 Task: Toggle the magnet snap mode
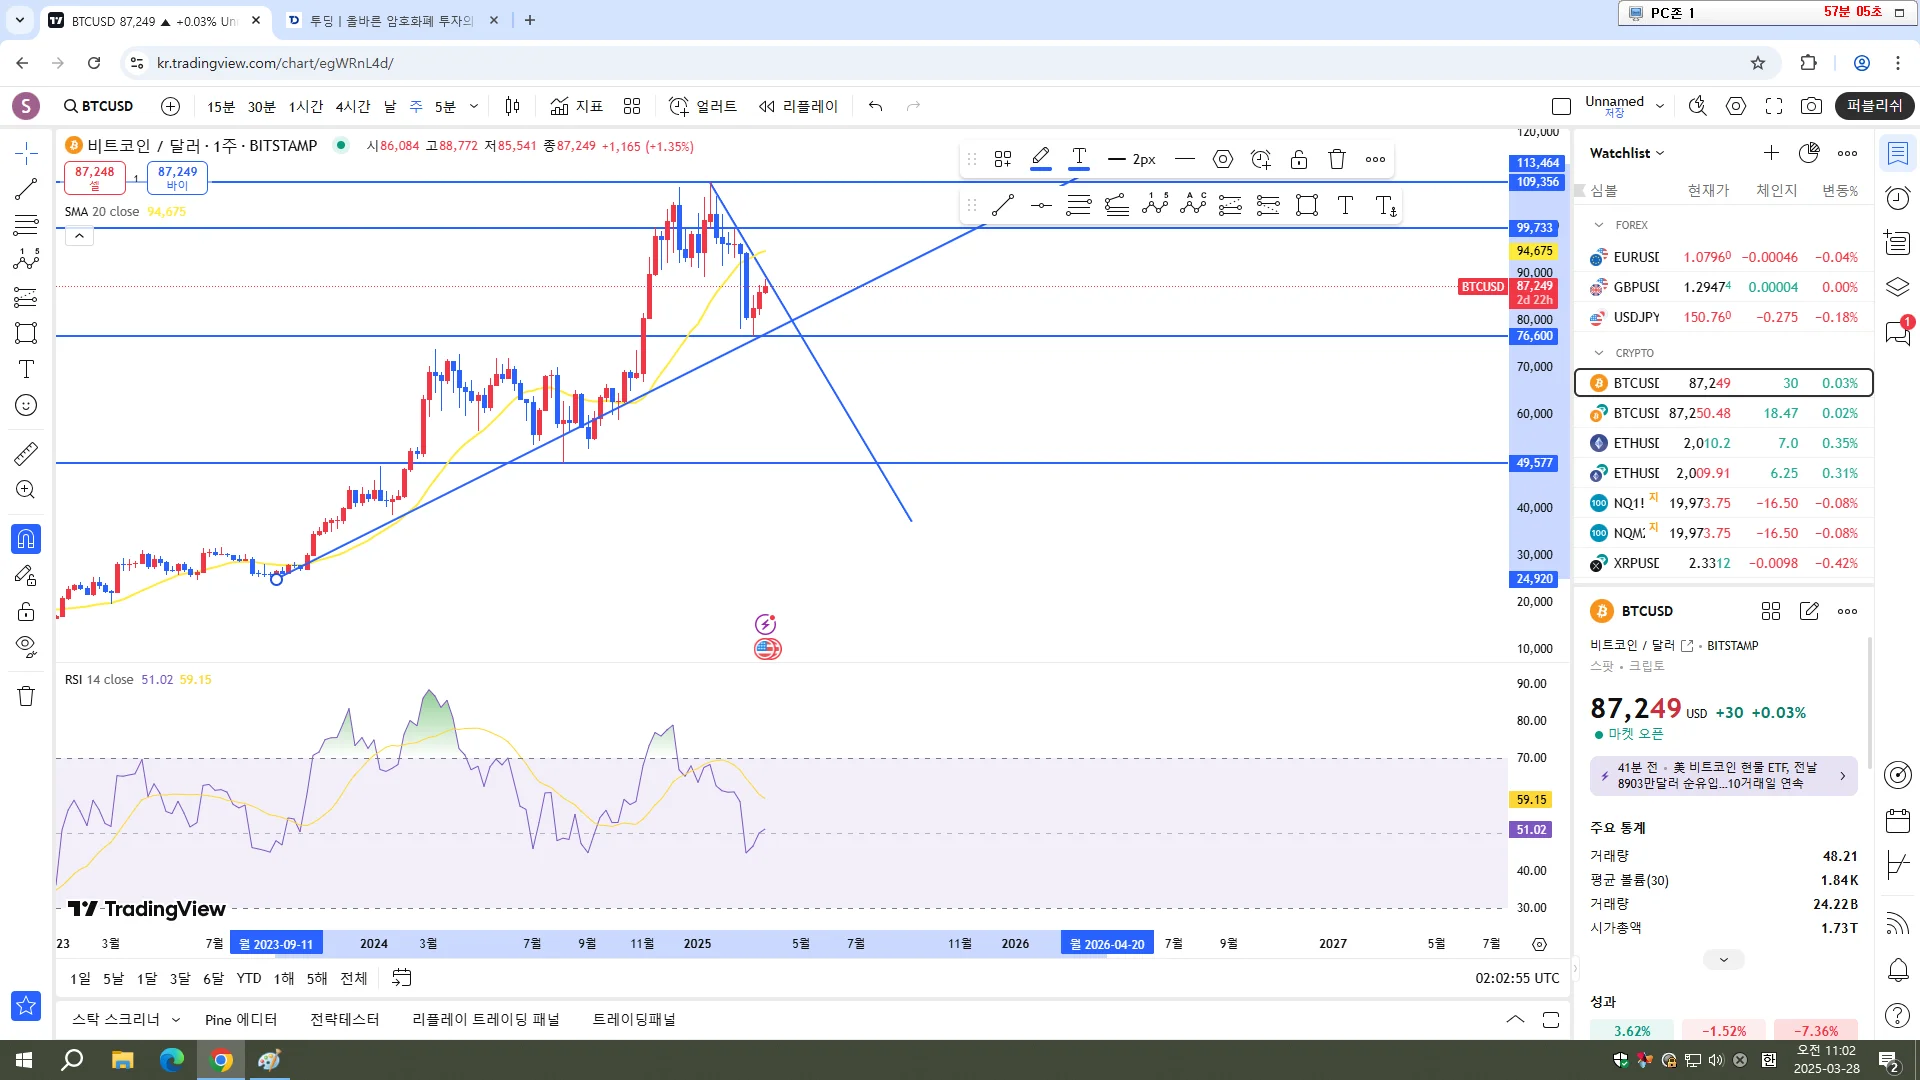(26, 539)
